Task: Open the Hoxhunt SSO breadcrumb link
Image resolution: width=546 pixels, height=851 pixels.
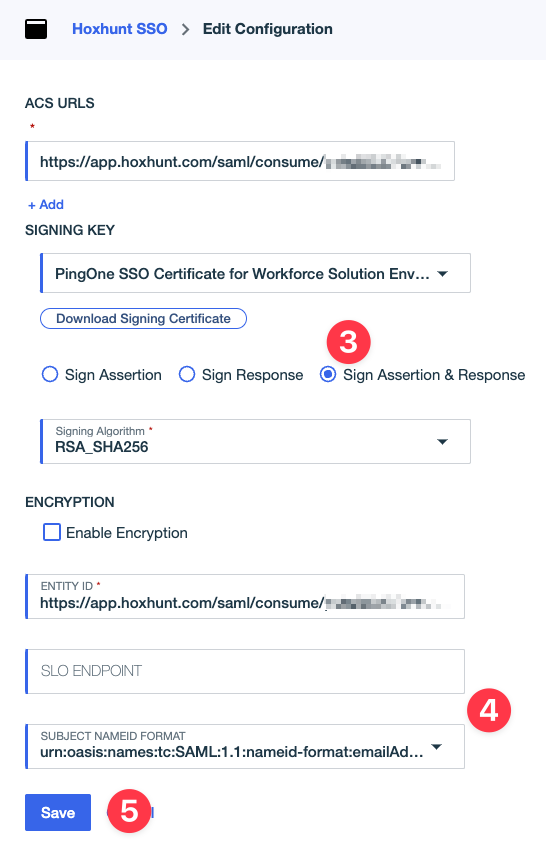Action: click(x=119, y=29)
